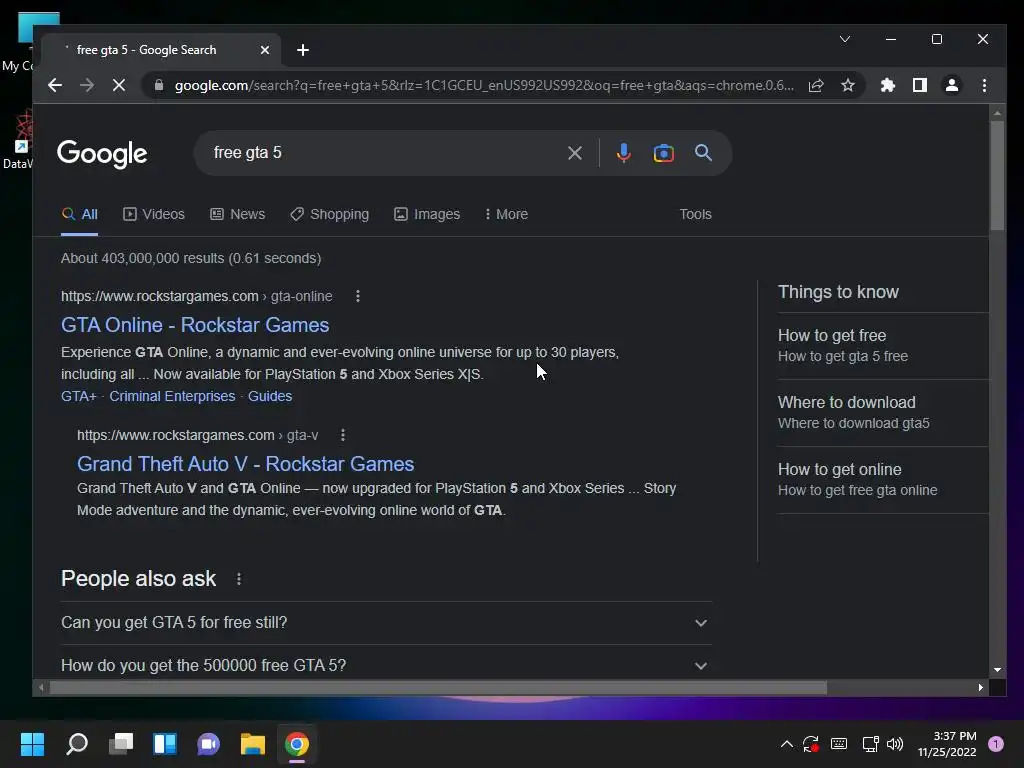The width and height of the screenshot is (1024, 768).
Task: Open File Explorer from taskbar
Action: 253,744
